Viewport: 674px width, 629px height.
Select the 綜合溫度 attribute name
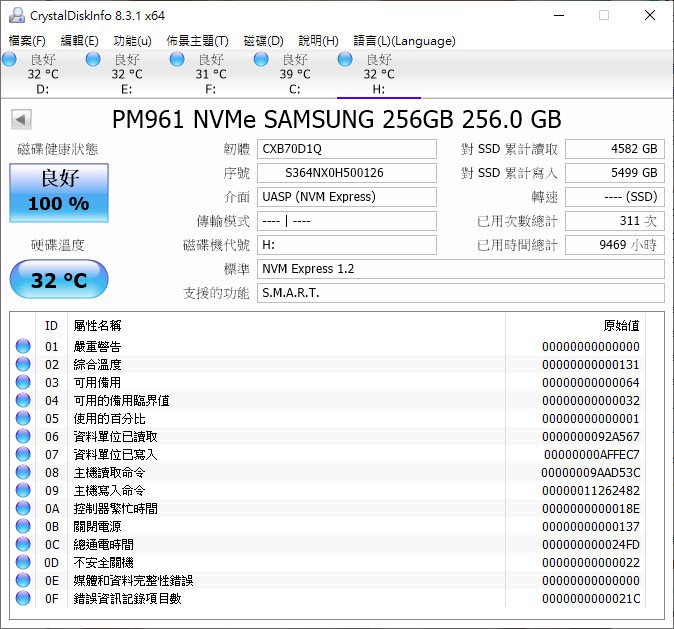[x=98, y=365]
